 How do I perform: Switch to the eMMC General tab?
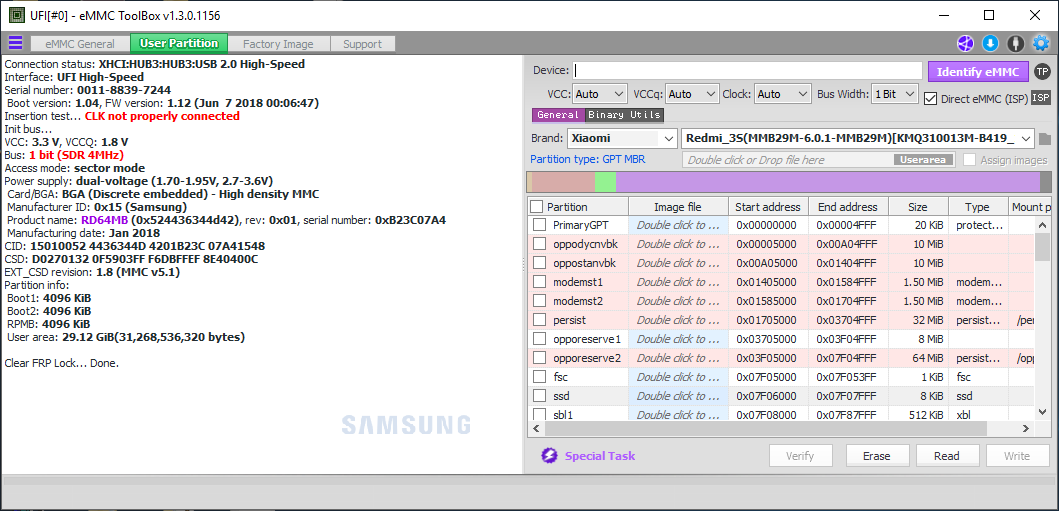(x=80, y=44)
